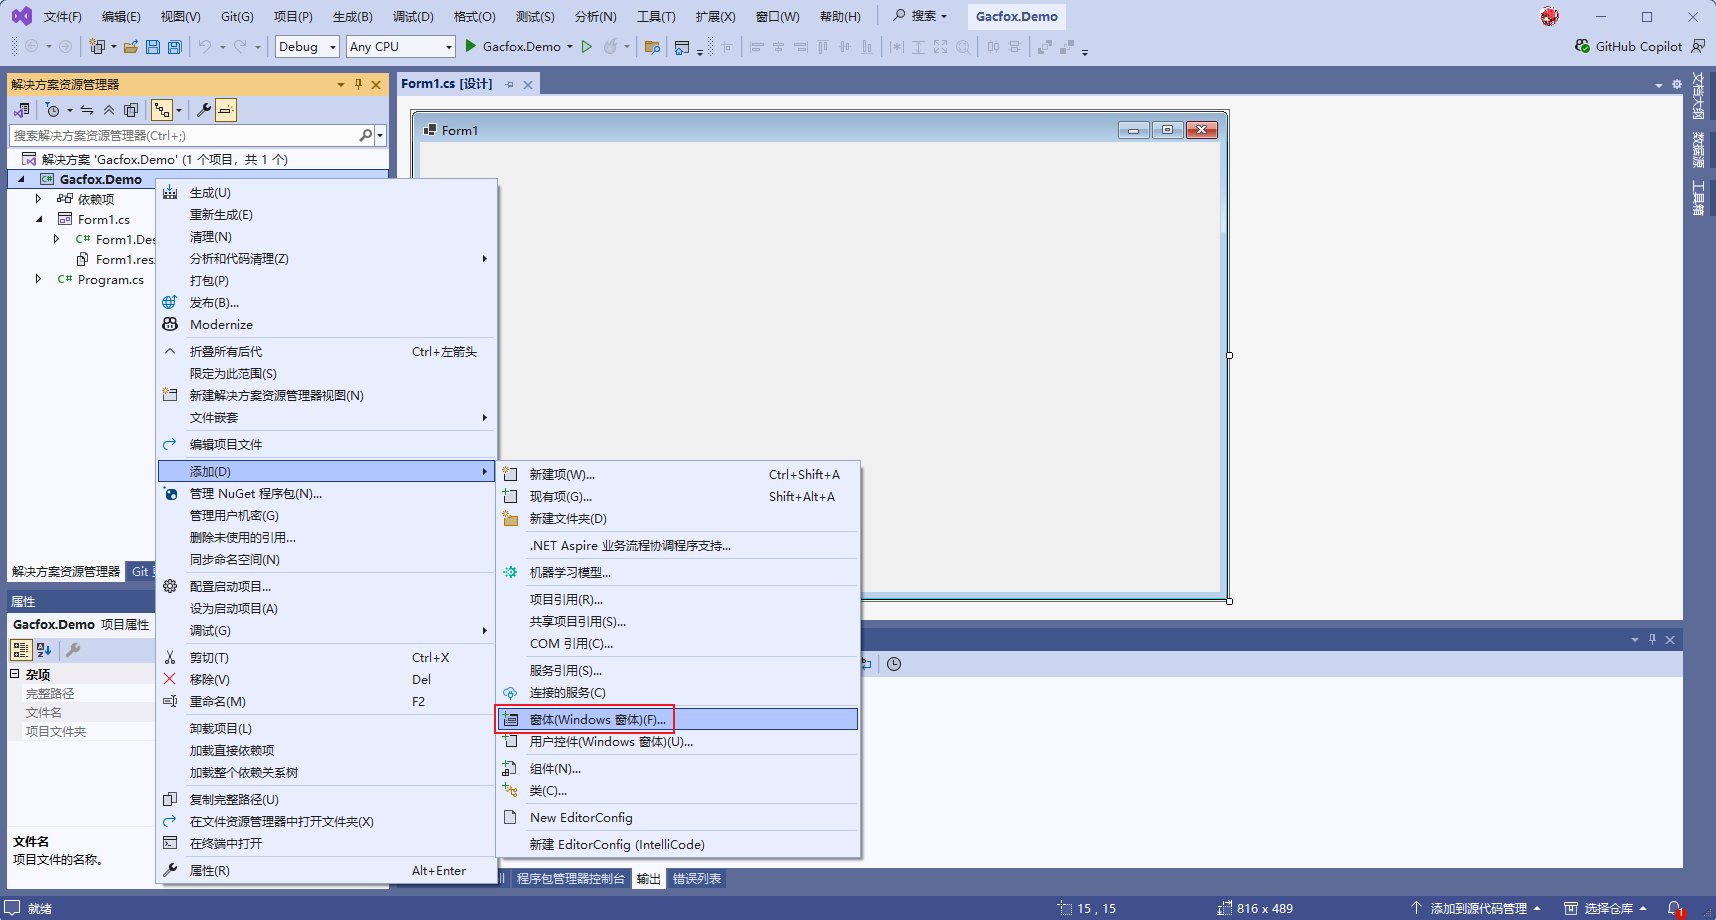Collapse the Gacfox.Demo project node
This screenshot has height=920, width=1716.
point(21,179)
